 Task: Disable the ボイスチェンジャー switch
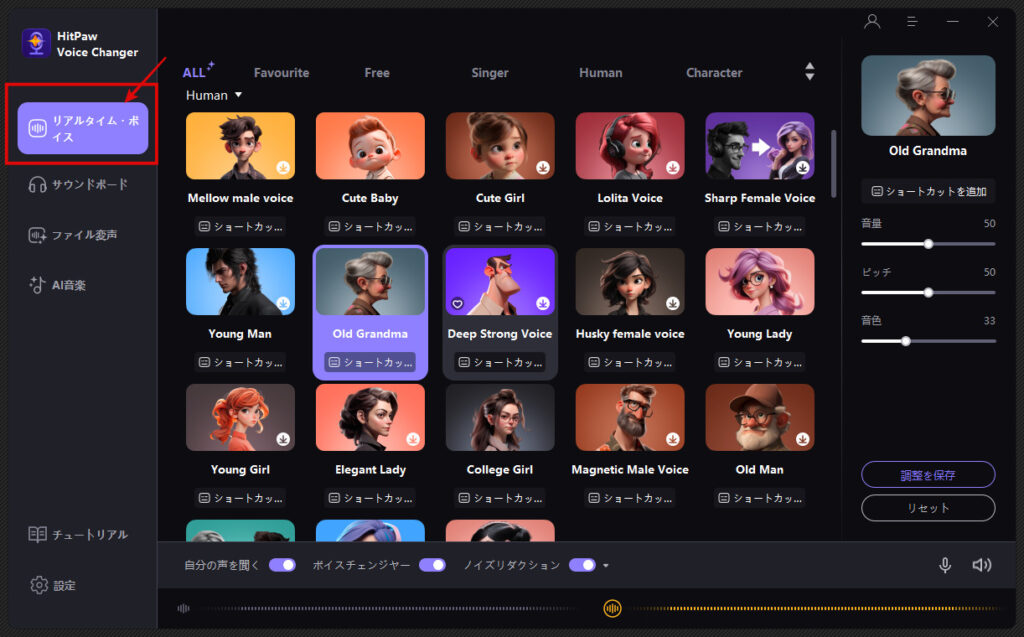pos(432,565)
